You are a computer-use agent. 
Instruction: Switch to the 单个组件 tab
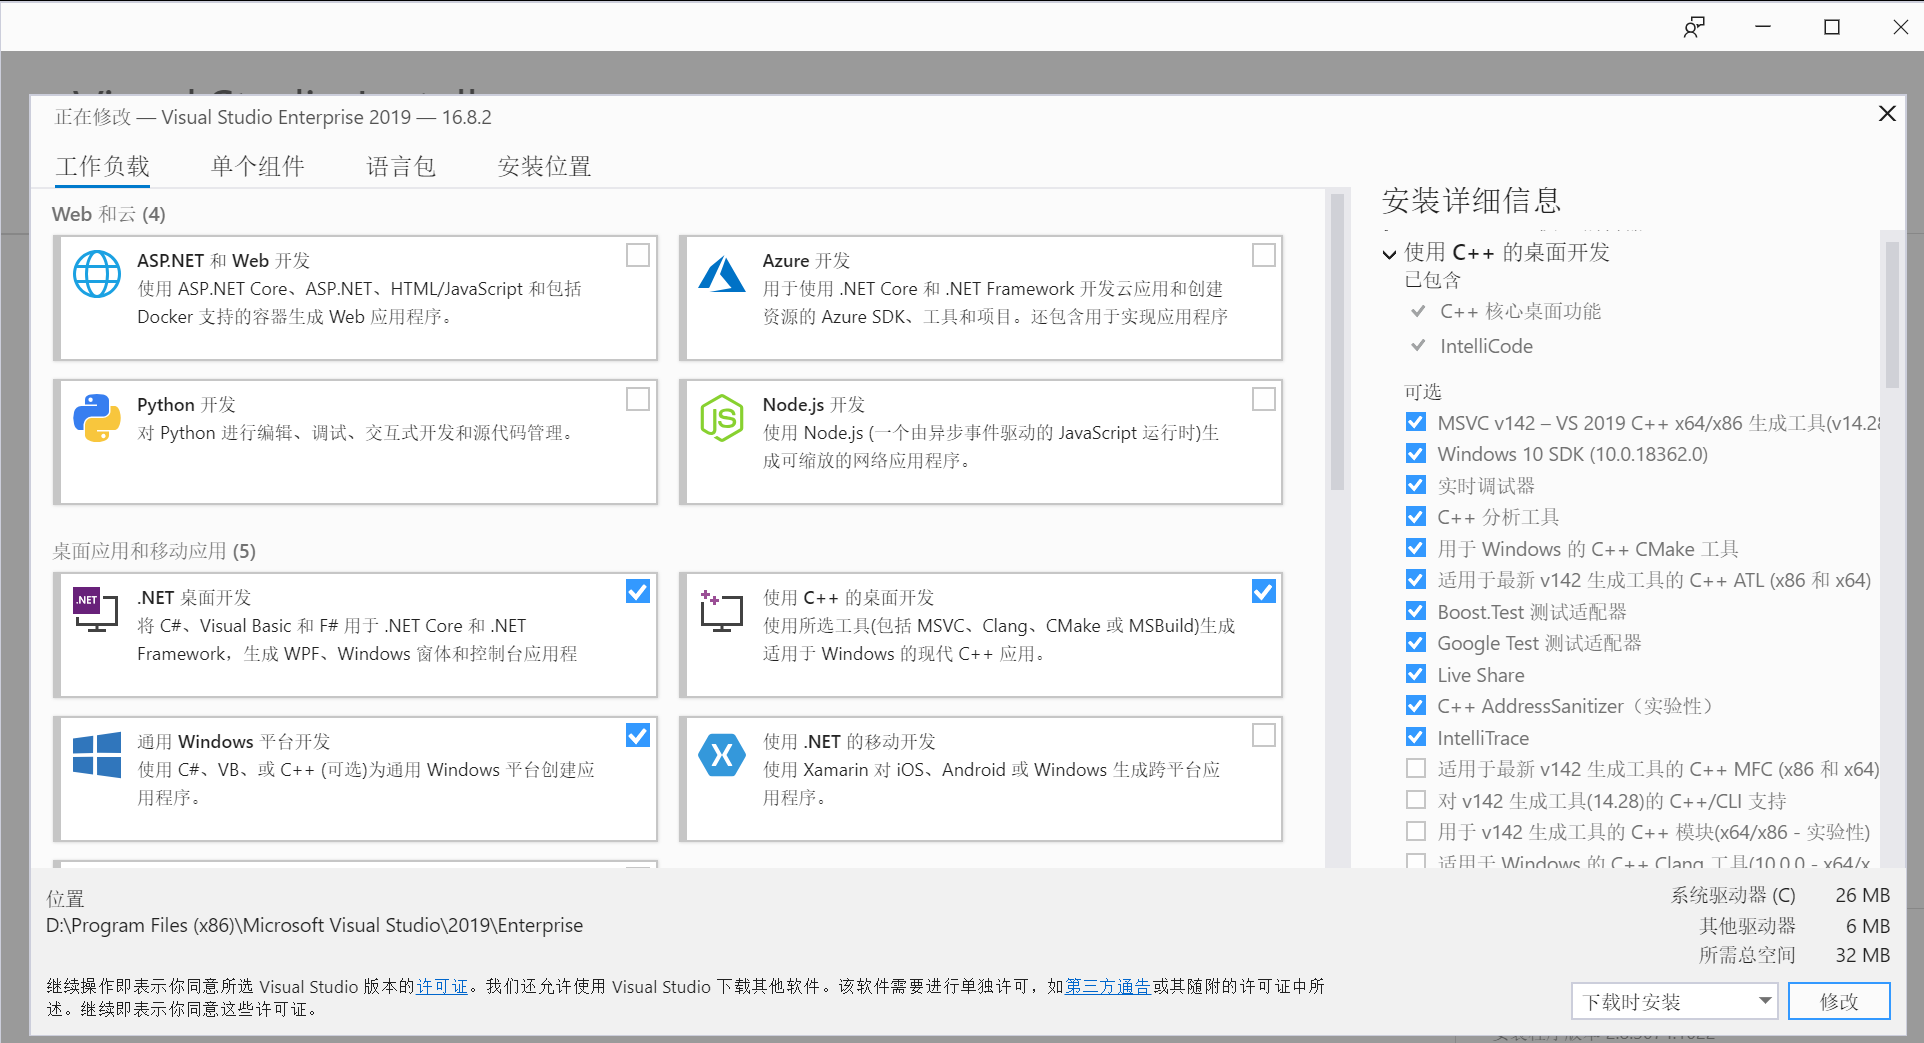coord(257,166)
